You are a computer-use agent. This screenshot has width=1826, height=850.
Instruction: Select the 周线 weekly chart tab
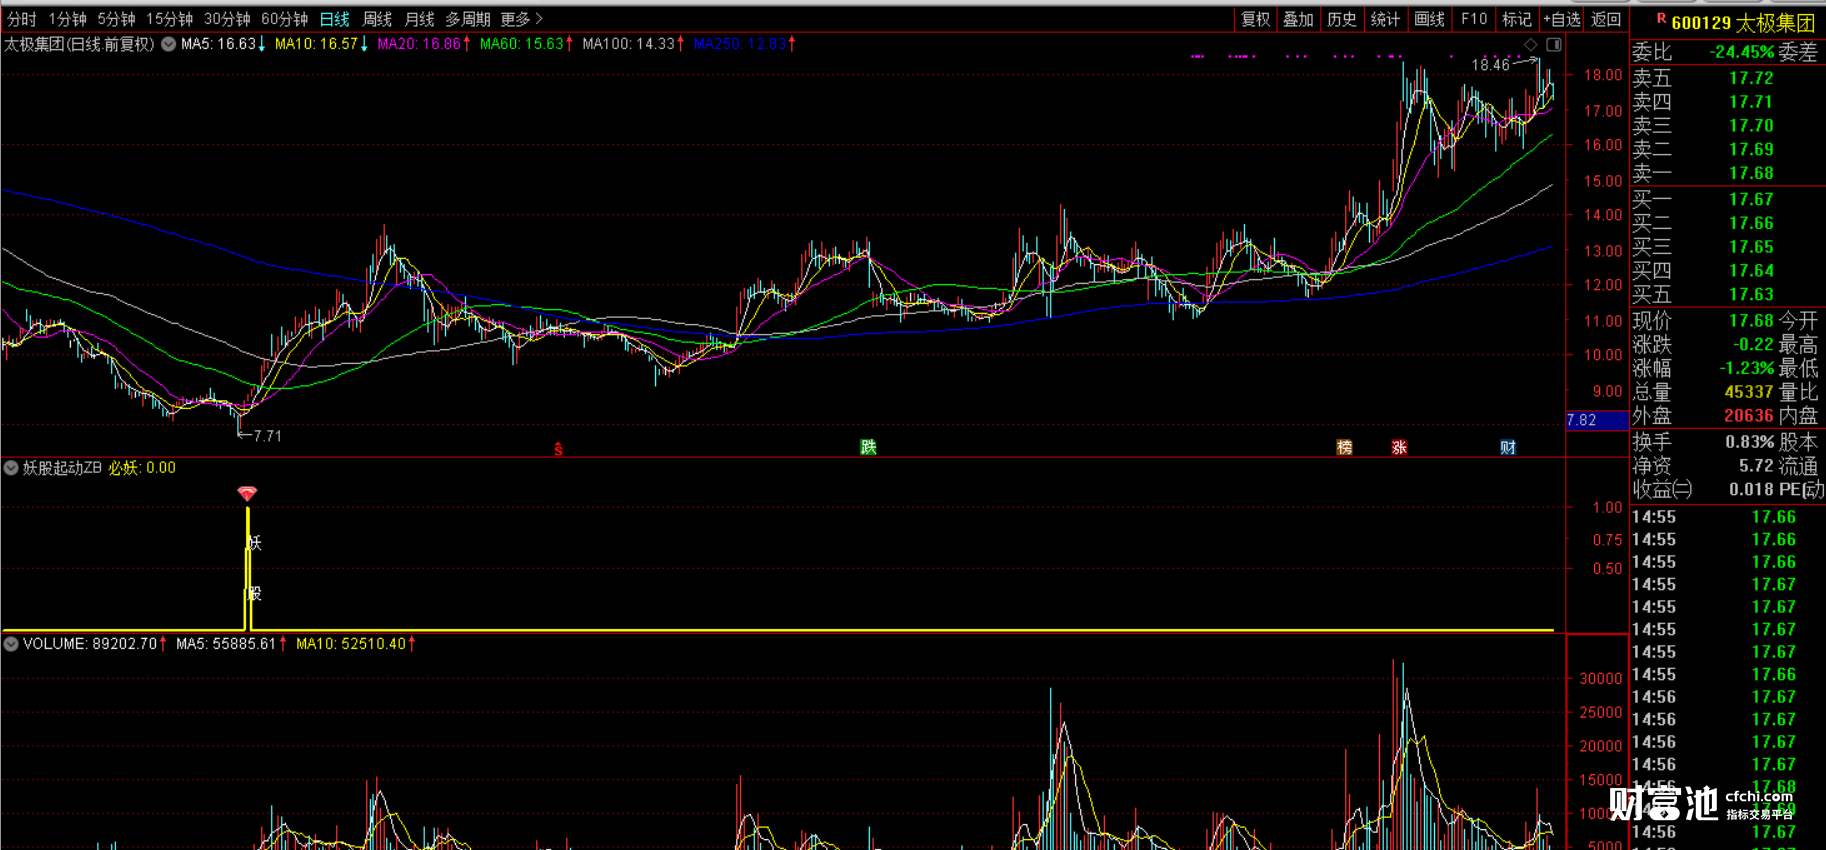(377, 19)
